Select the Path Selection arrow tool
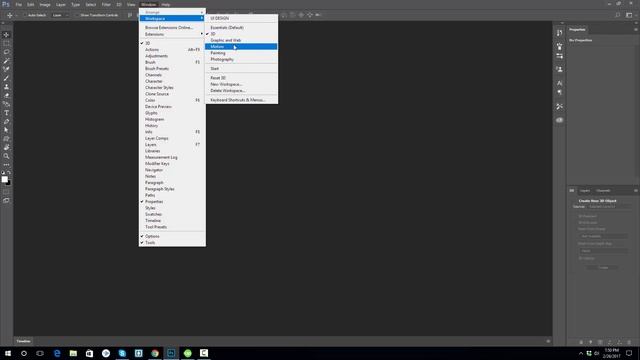Screen dimensions: 640x360 [x=6, y=130]
